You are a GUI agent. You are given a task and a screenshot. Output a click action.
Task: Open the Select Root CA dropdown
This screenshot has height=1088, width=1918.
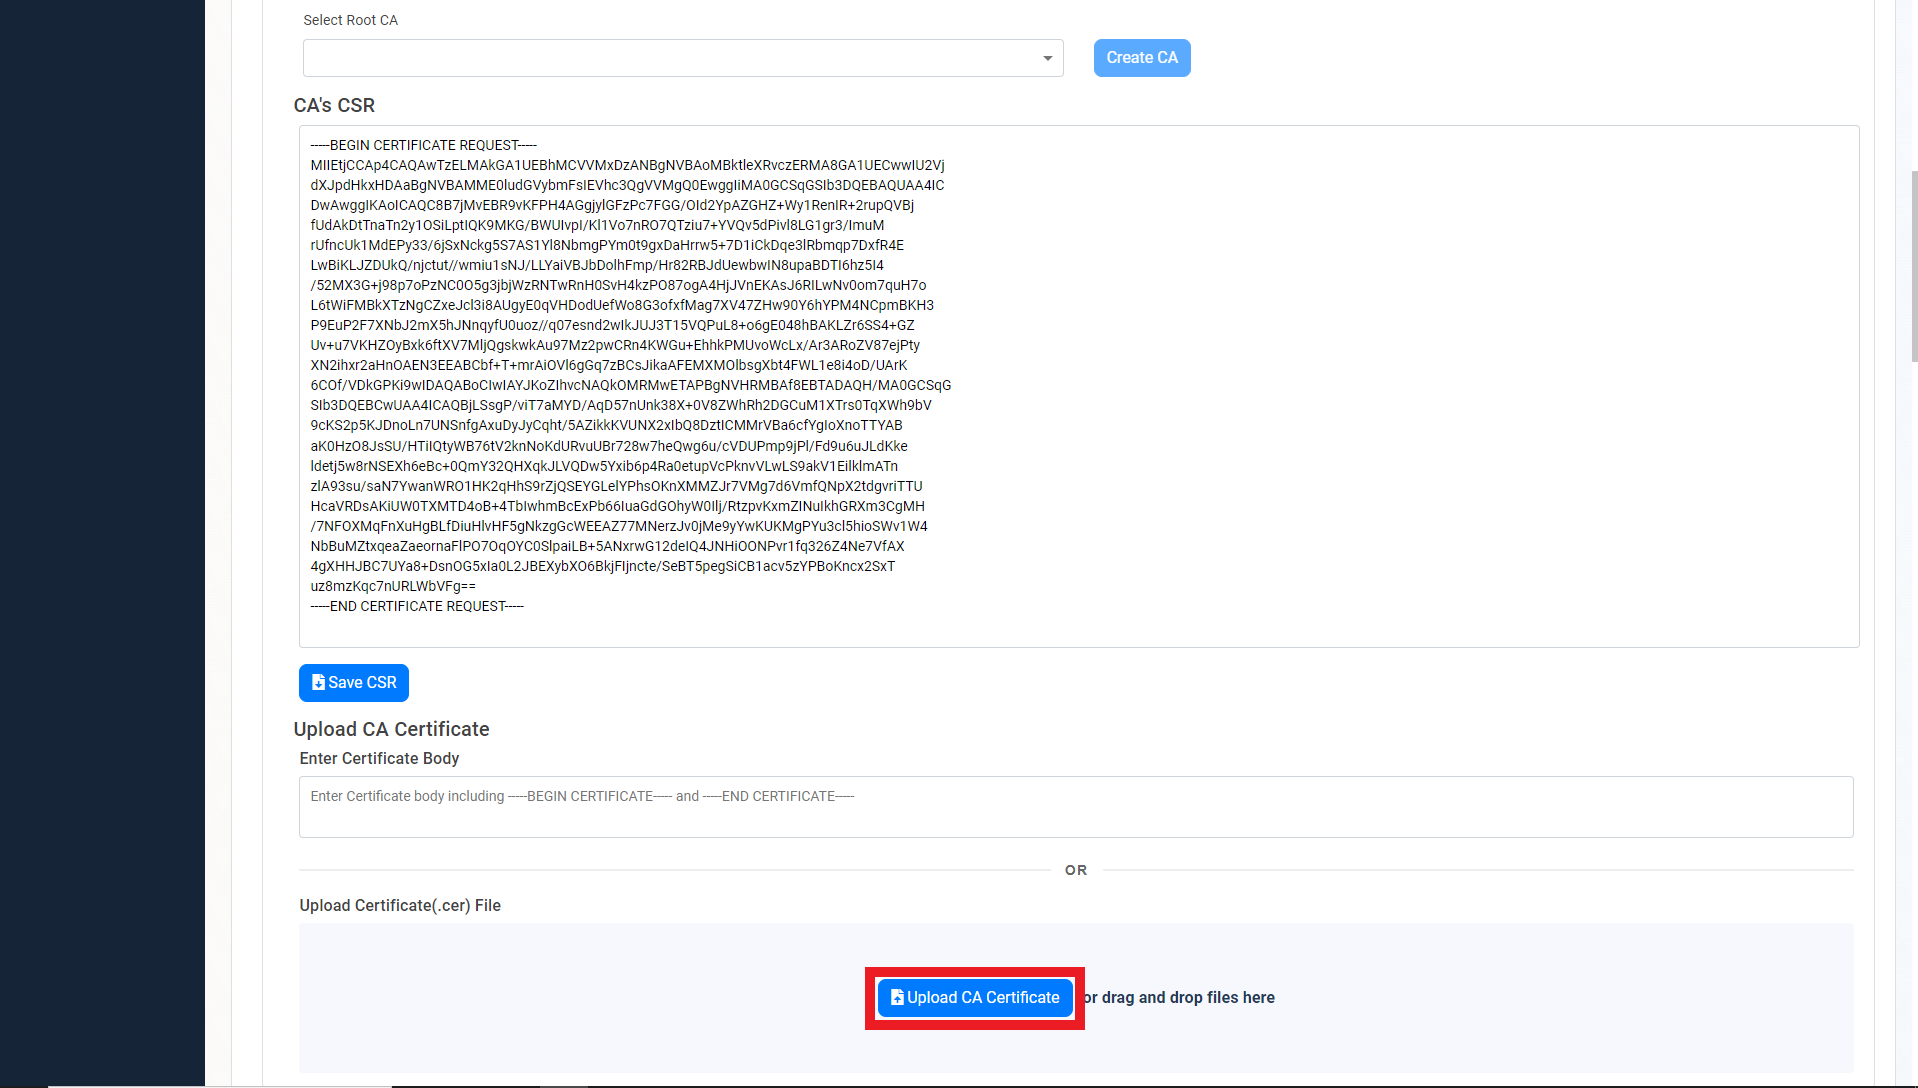(683, 58)
